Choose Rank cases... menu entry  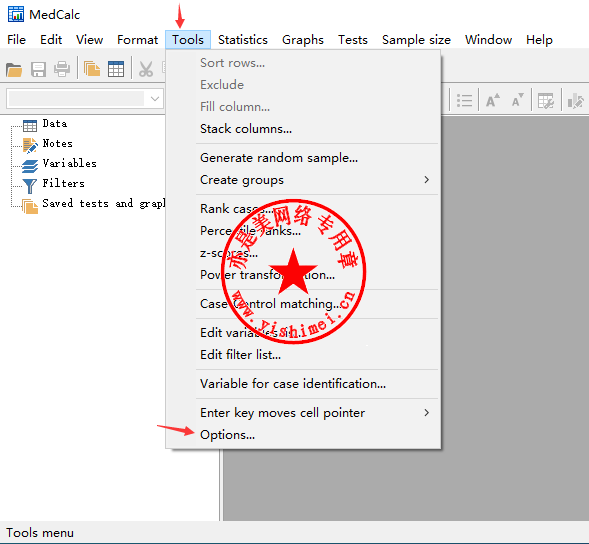[x=303, y=209]
